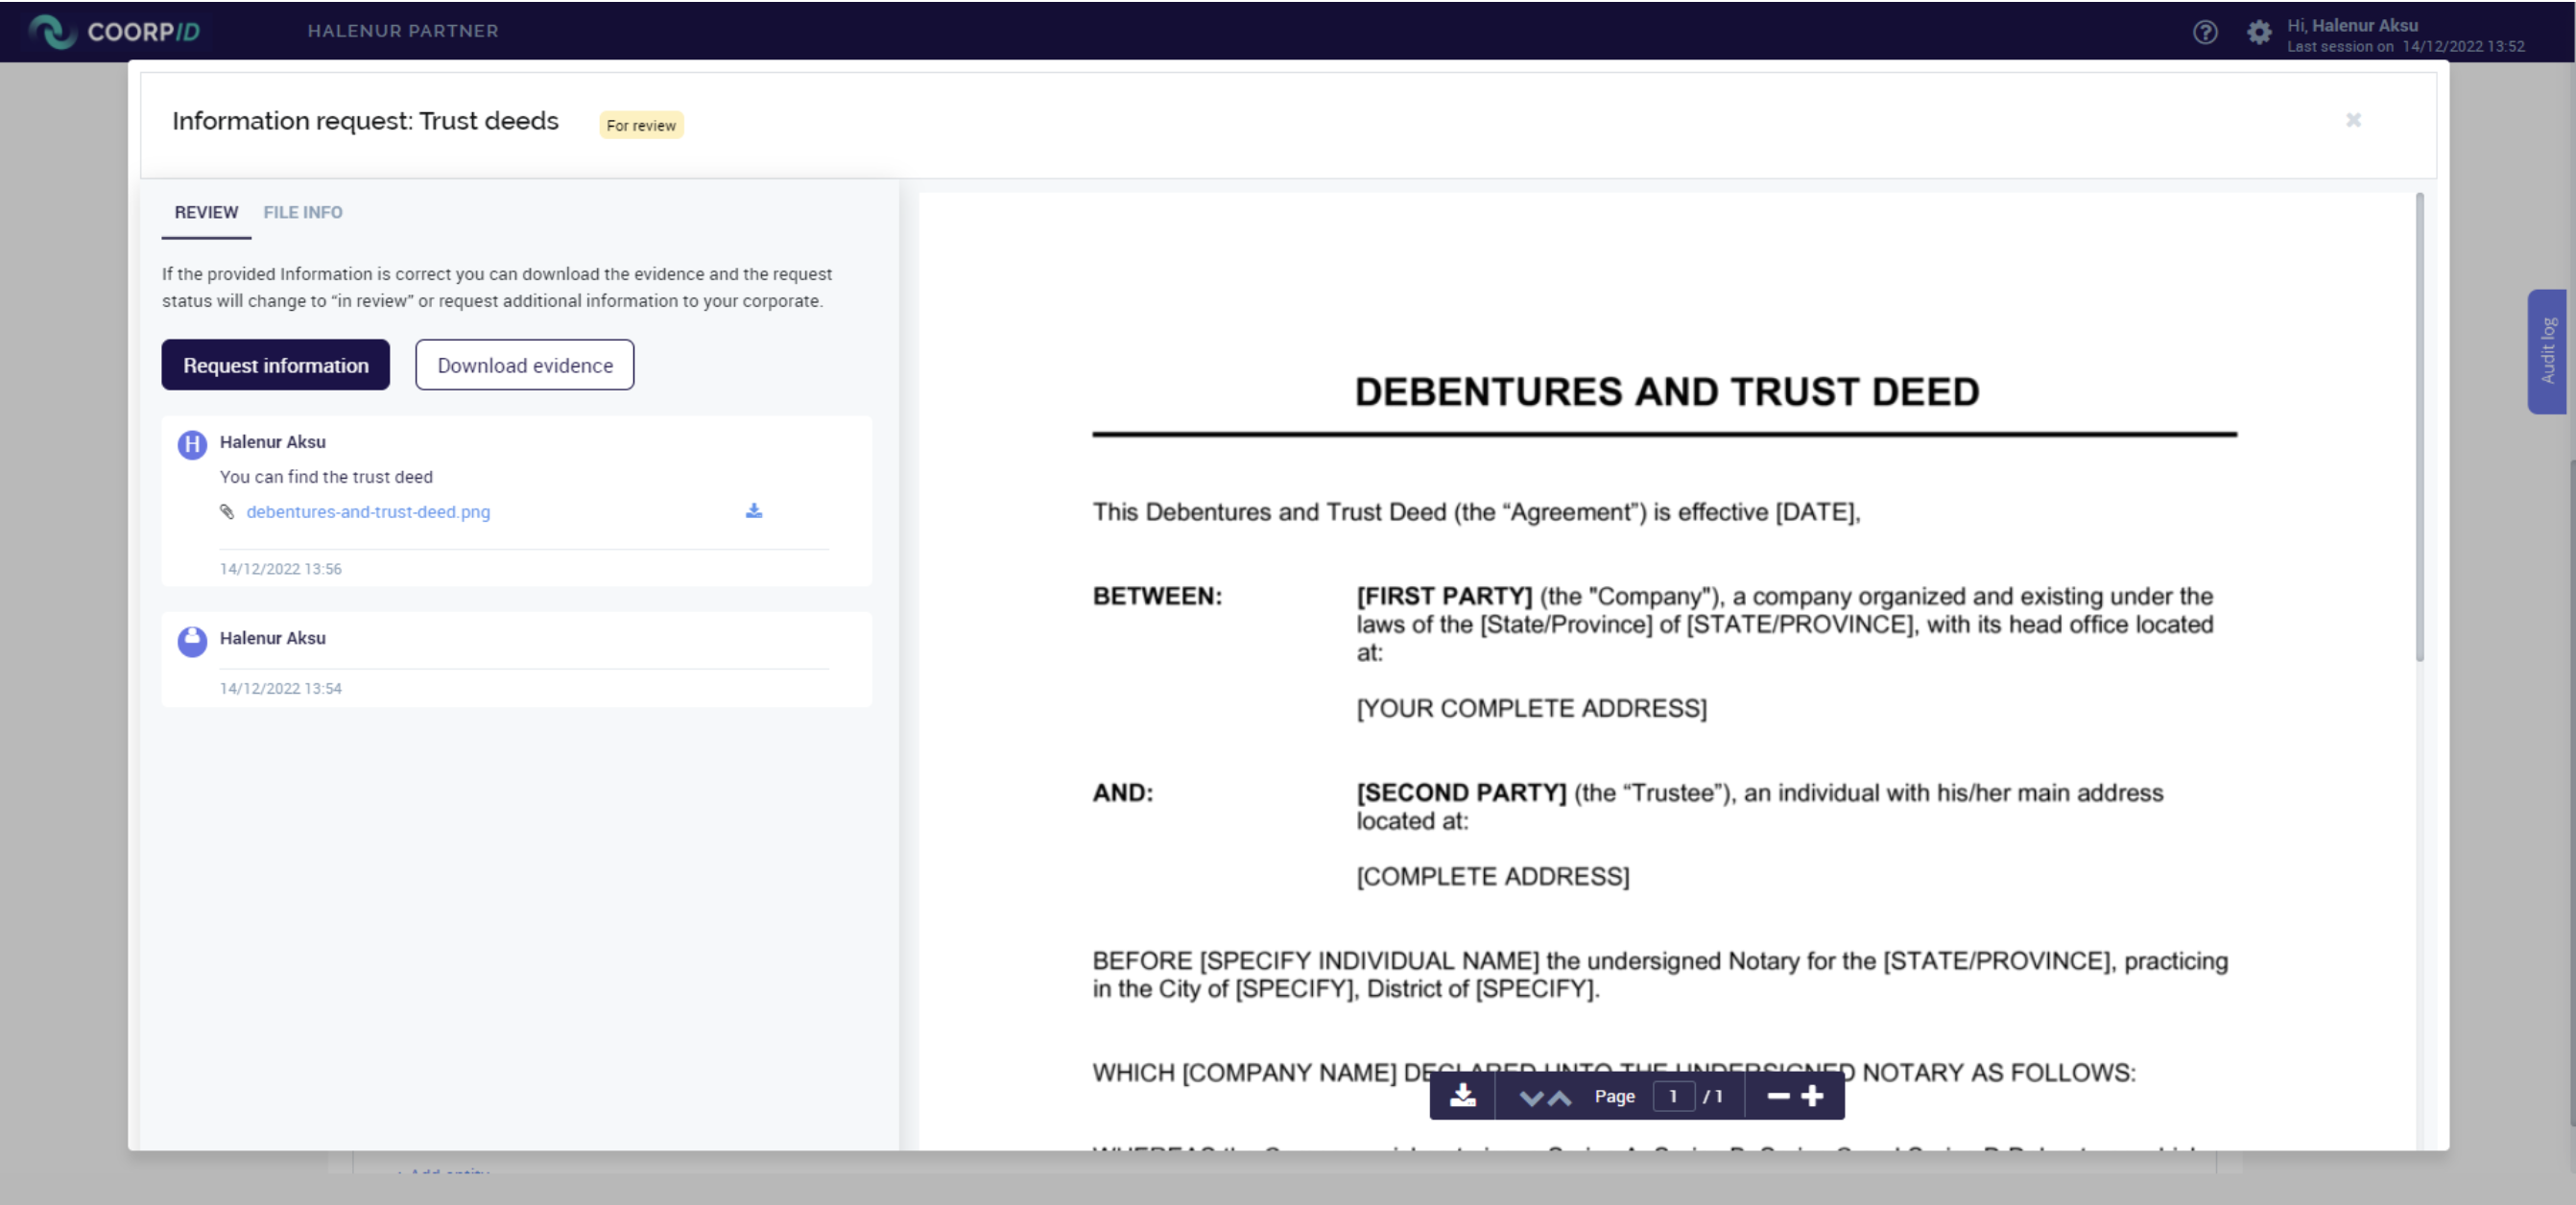Image resolution: width=2576 pixels, height=1205 pixels.
Task: Zoom out the document with minus icon
Action: 1778,1096
